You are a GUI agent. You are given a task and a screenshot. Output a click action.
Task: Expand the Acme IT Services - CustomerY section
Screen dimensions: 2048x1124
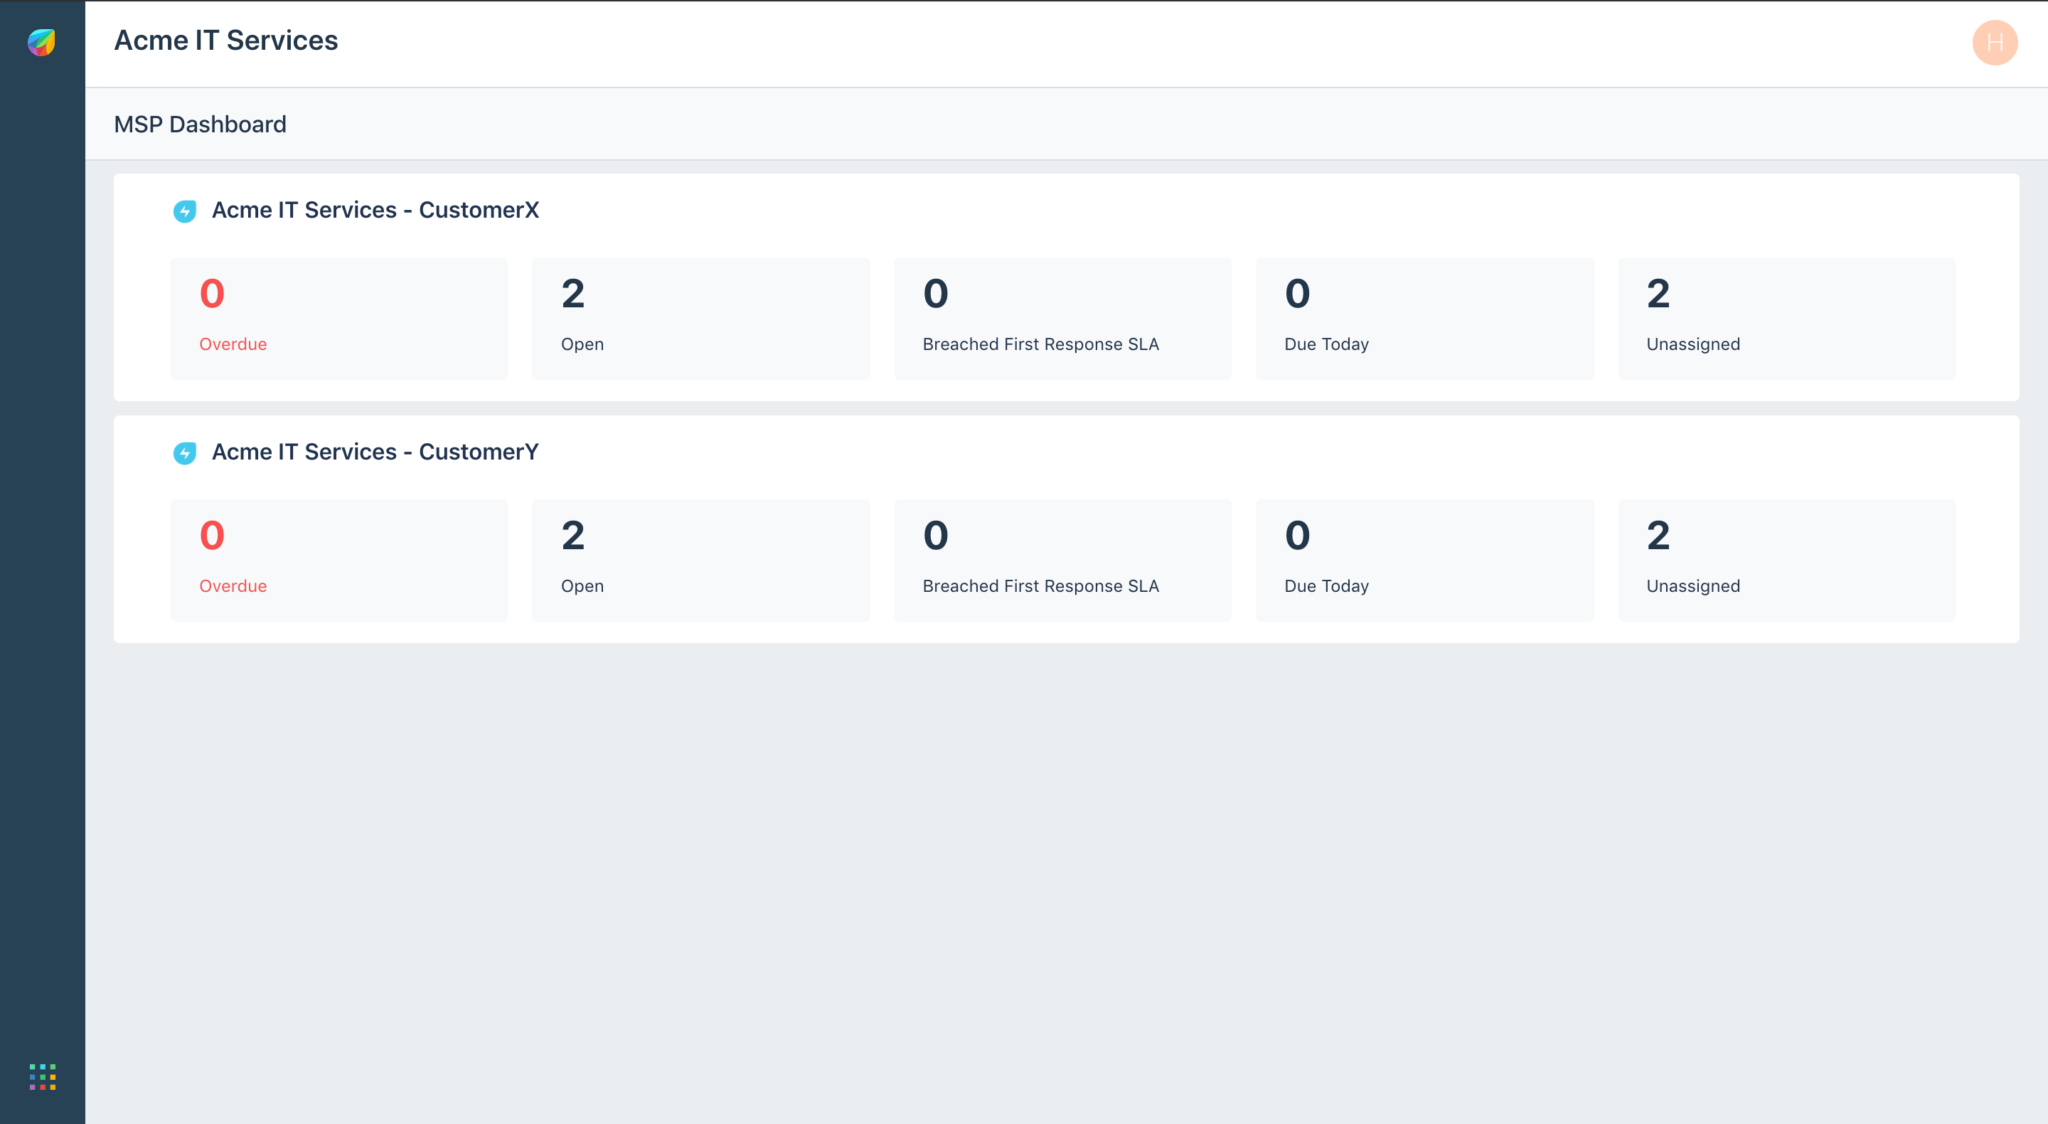pos(375,452)
